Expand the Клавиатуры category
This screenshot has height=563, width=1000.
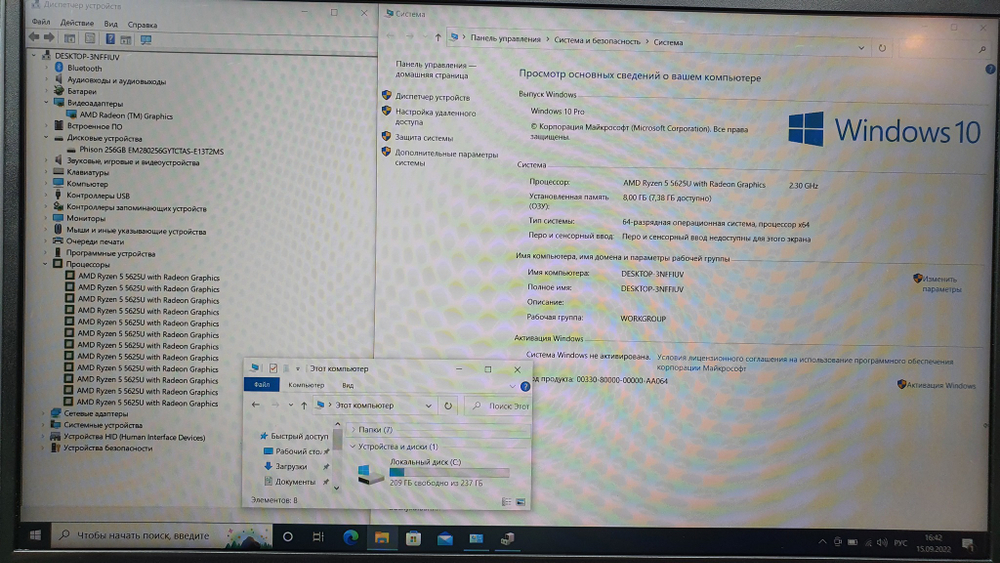[x=46, y=172]
